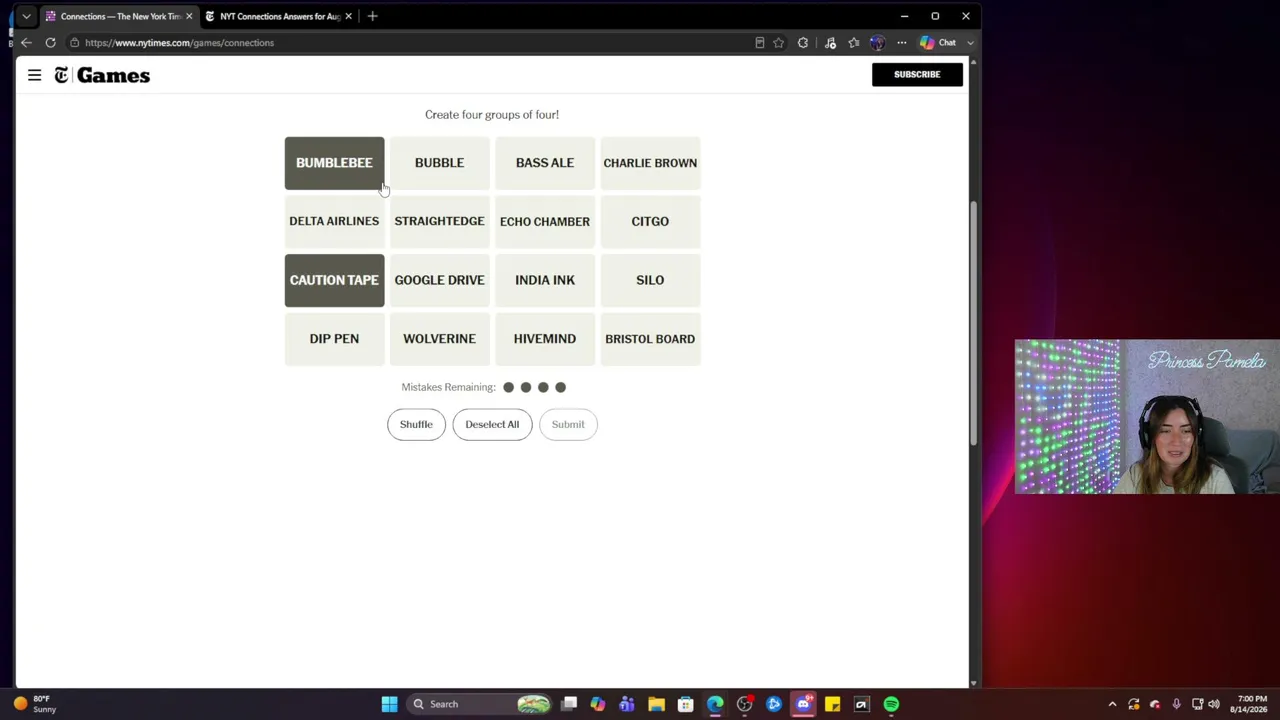Open Microsoft Edge from the taskbar

click(x=715, y=704)
